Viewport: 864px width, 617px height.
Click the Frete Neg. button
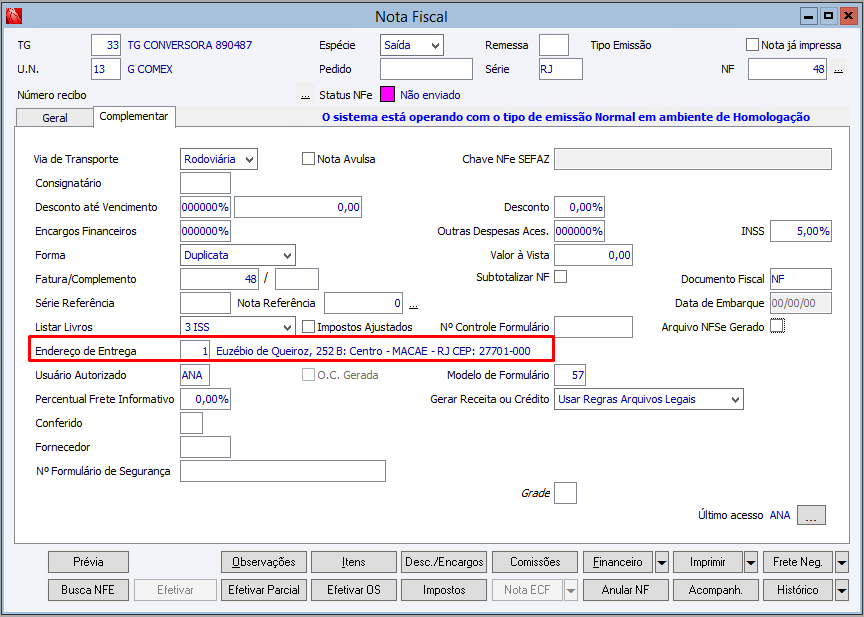(798, 562)
